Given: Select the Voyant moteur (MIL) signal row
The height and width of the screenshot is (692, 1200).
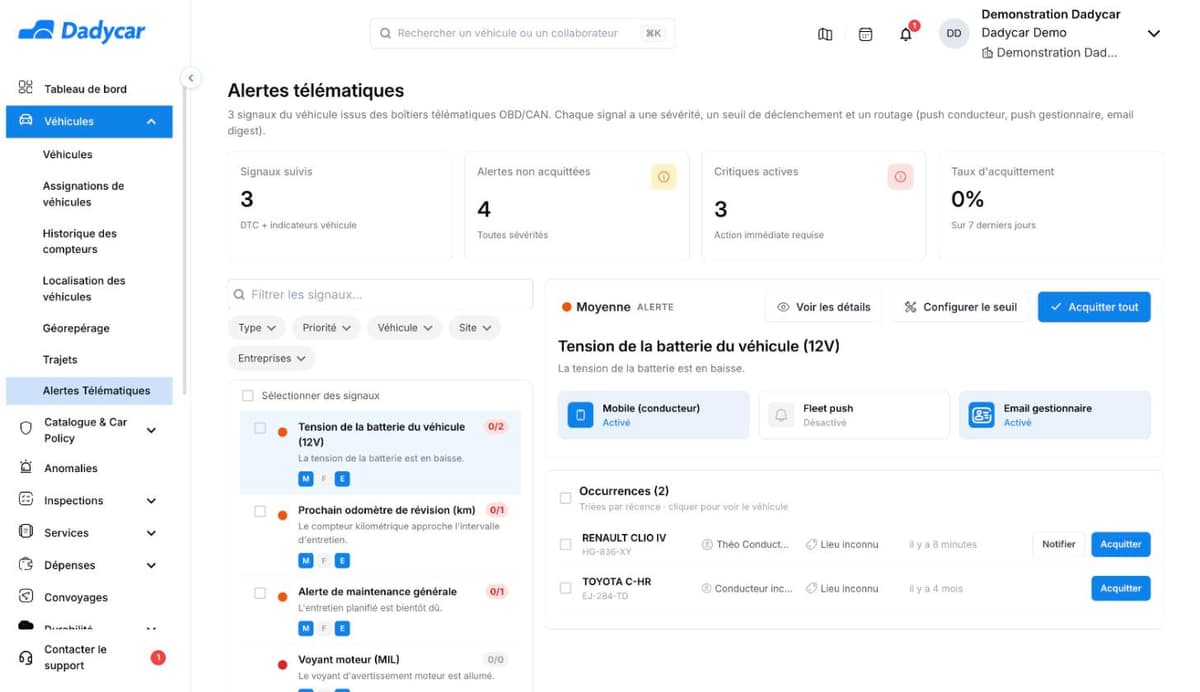Looking at the screenshot, I should [x=380, y=668].
